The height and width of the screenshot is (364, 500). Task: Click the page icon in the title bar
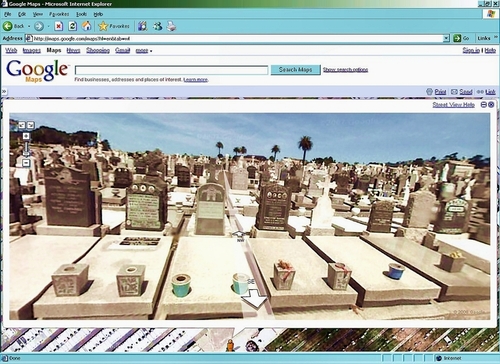[x=4, y=4]
